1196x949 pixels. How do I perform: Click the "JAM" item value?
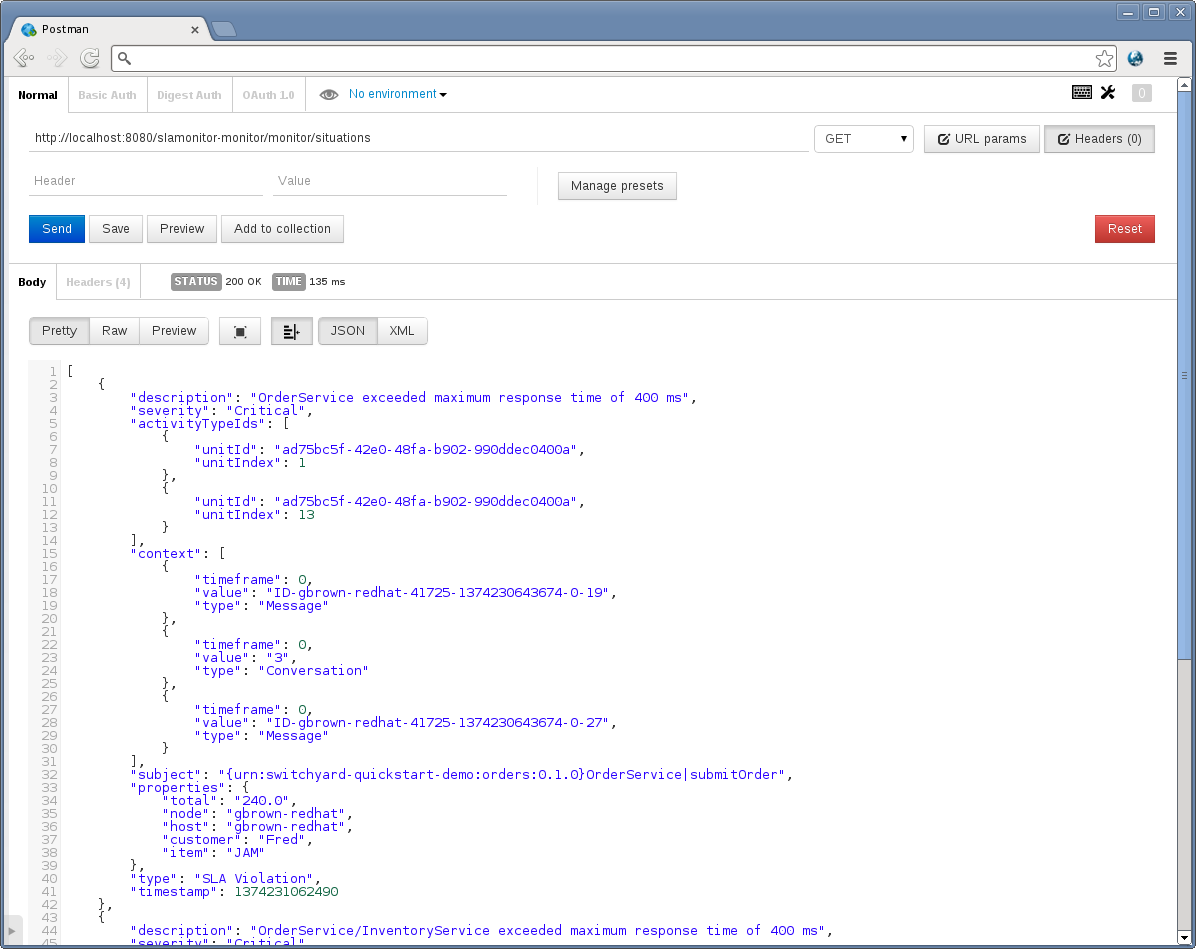click(246, 853)
